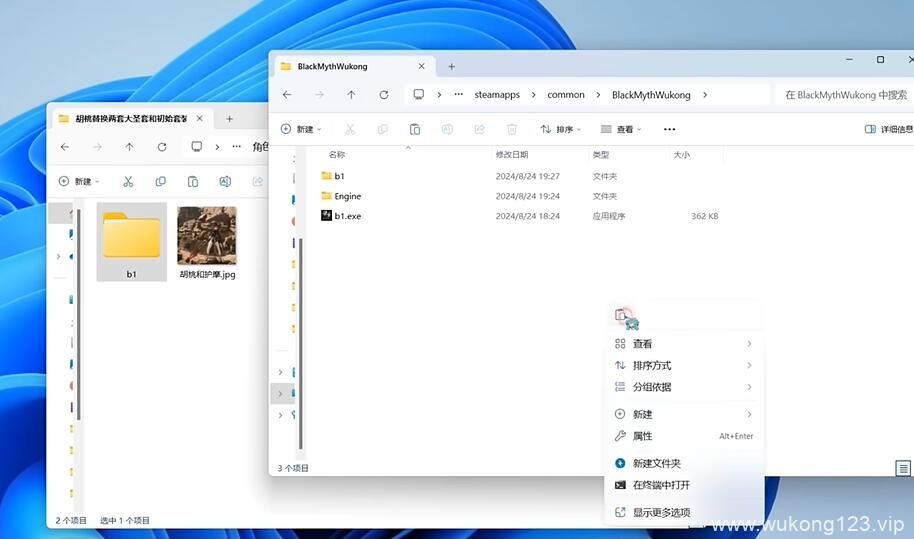Expand the chevron in 胡桃 window navigation pane
The image size is (914, 539).
[58, 256]
